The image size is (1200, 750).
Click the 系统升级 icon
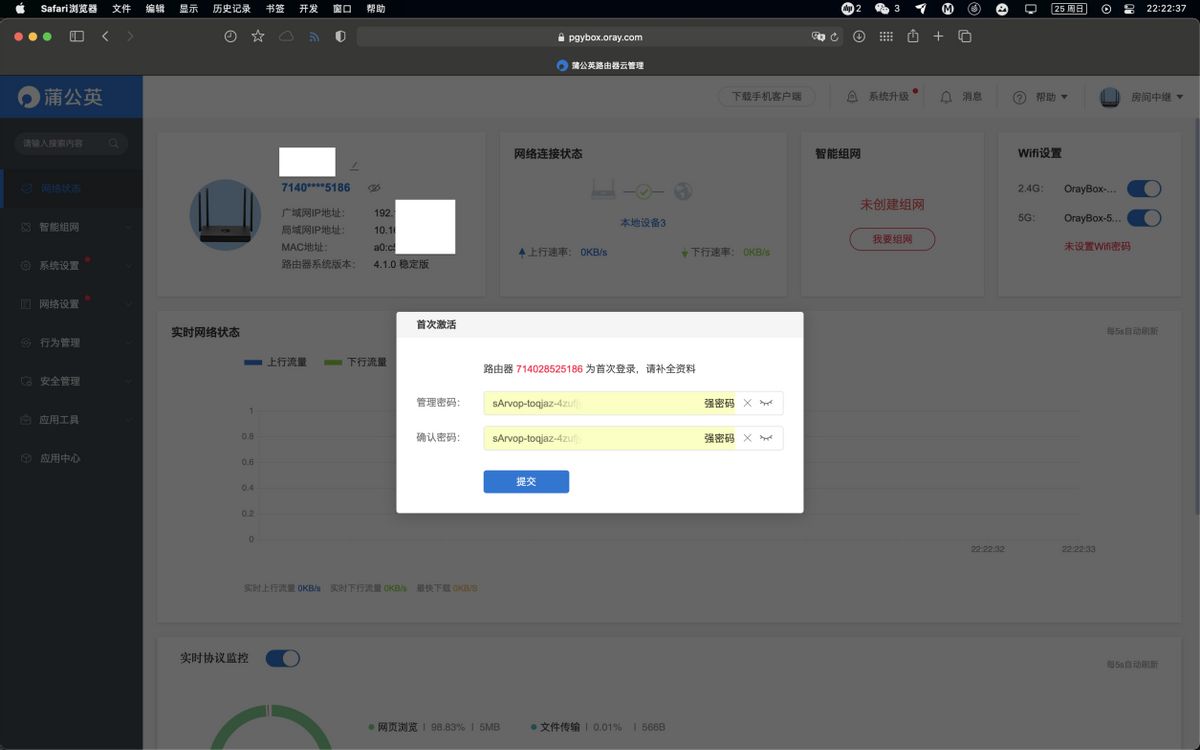point(852,97)
